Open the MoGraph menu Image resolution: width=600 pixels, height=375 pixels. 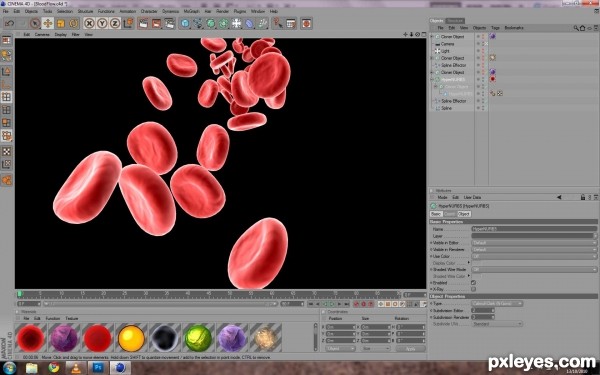pos(191,11)
